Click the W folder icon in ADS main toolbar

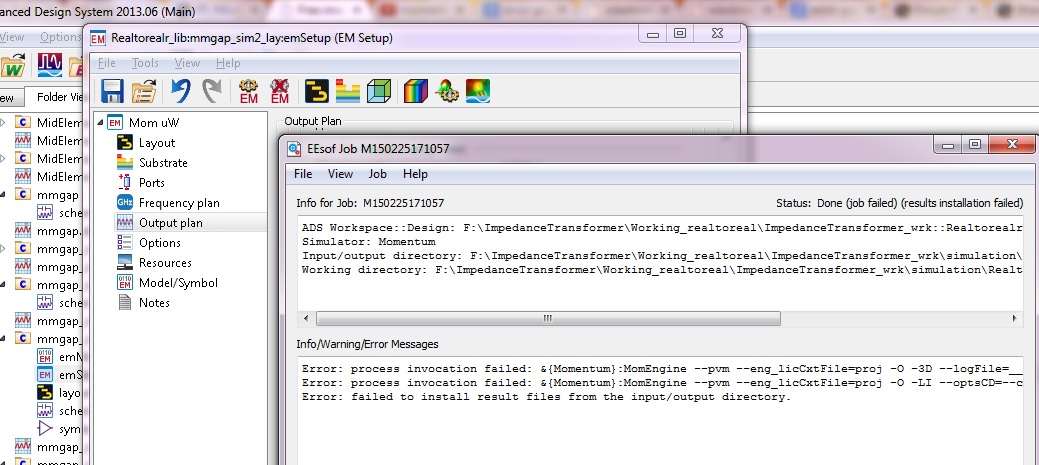(12, 65)
